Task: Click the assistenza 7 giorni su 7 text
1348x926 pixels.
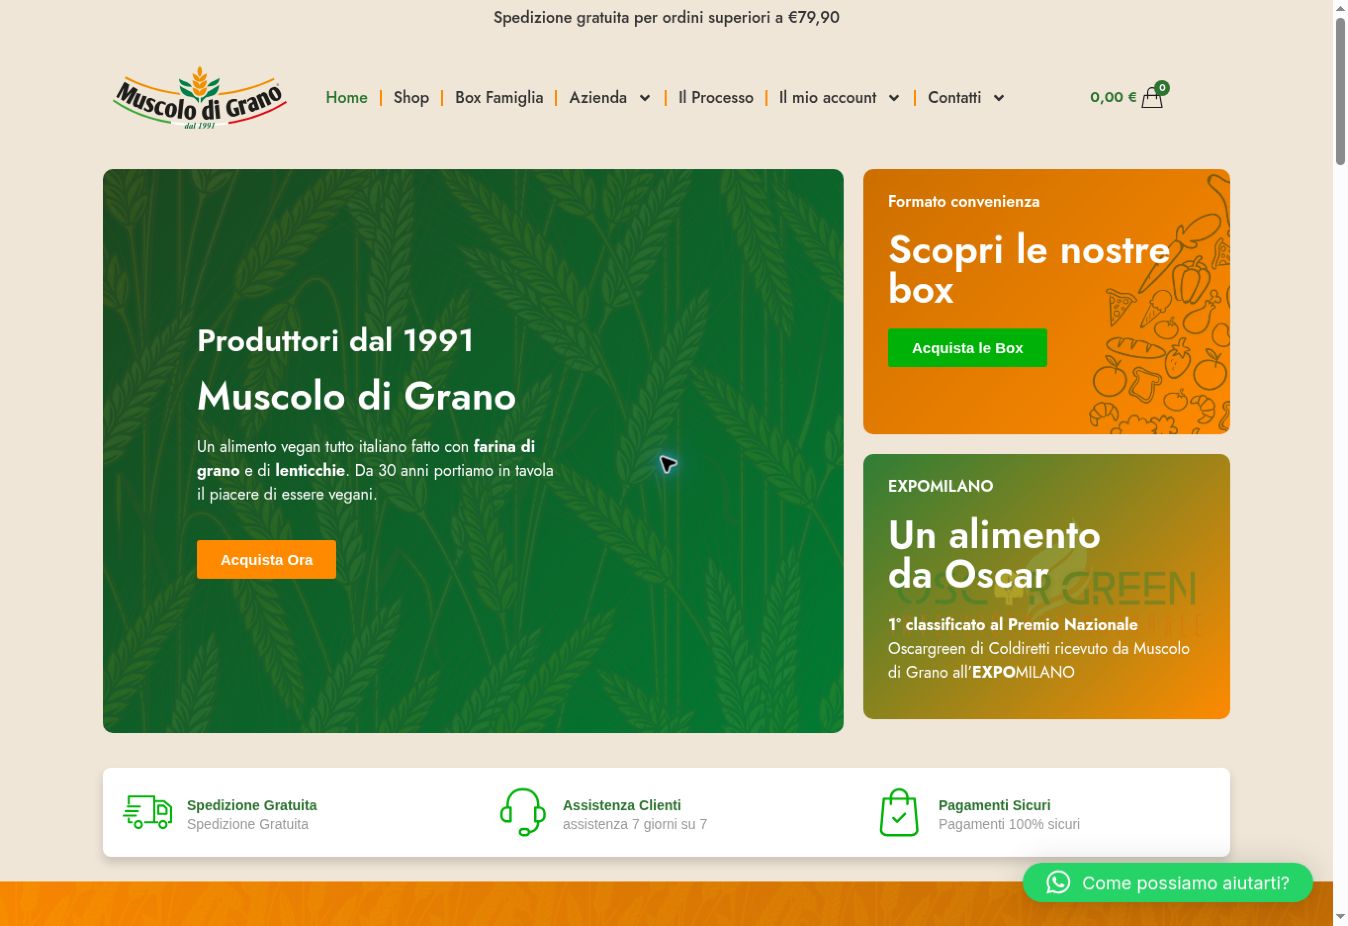Action: pos(635,824)
